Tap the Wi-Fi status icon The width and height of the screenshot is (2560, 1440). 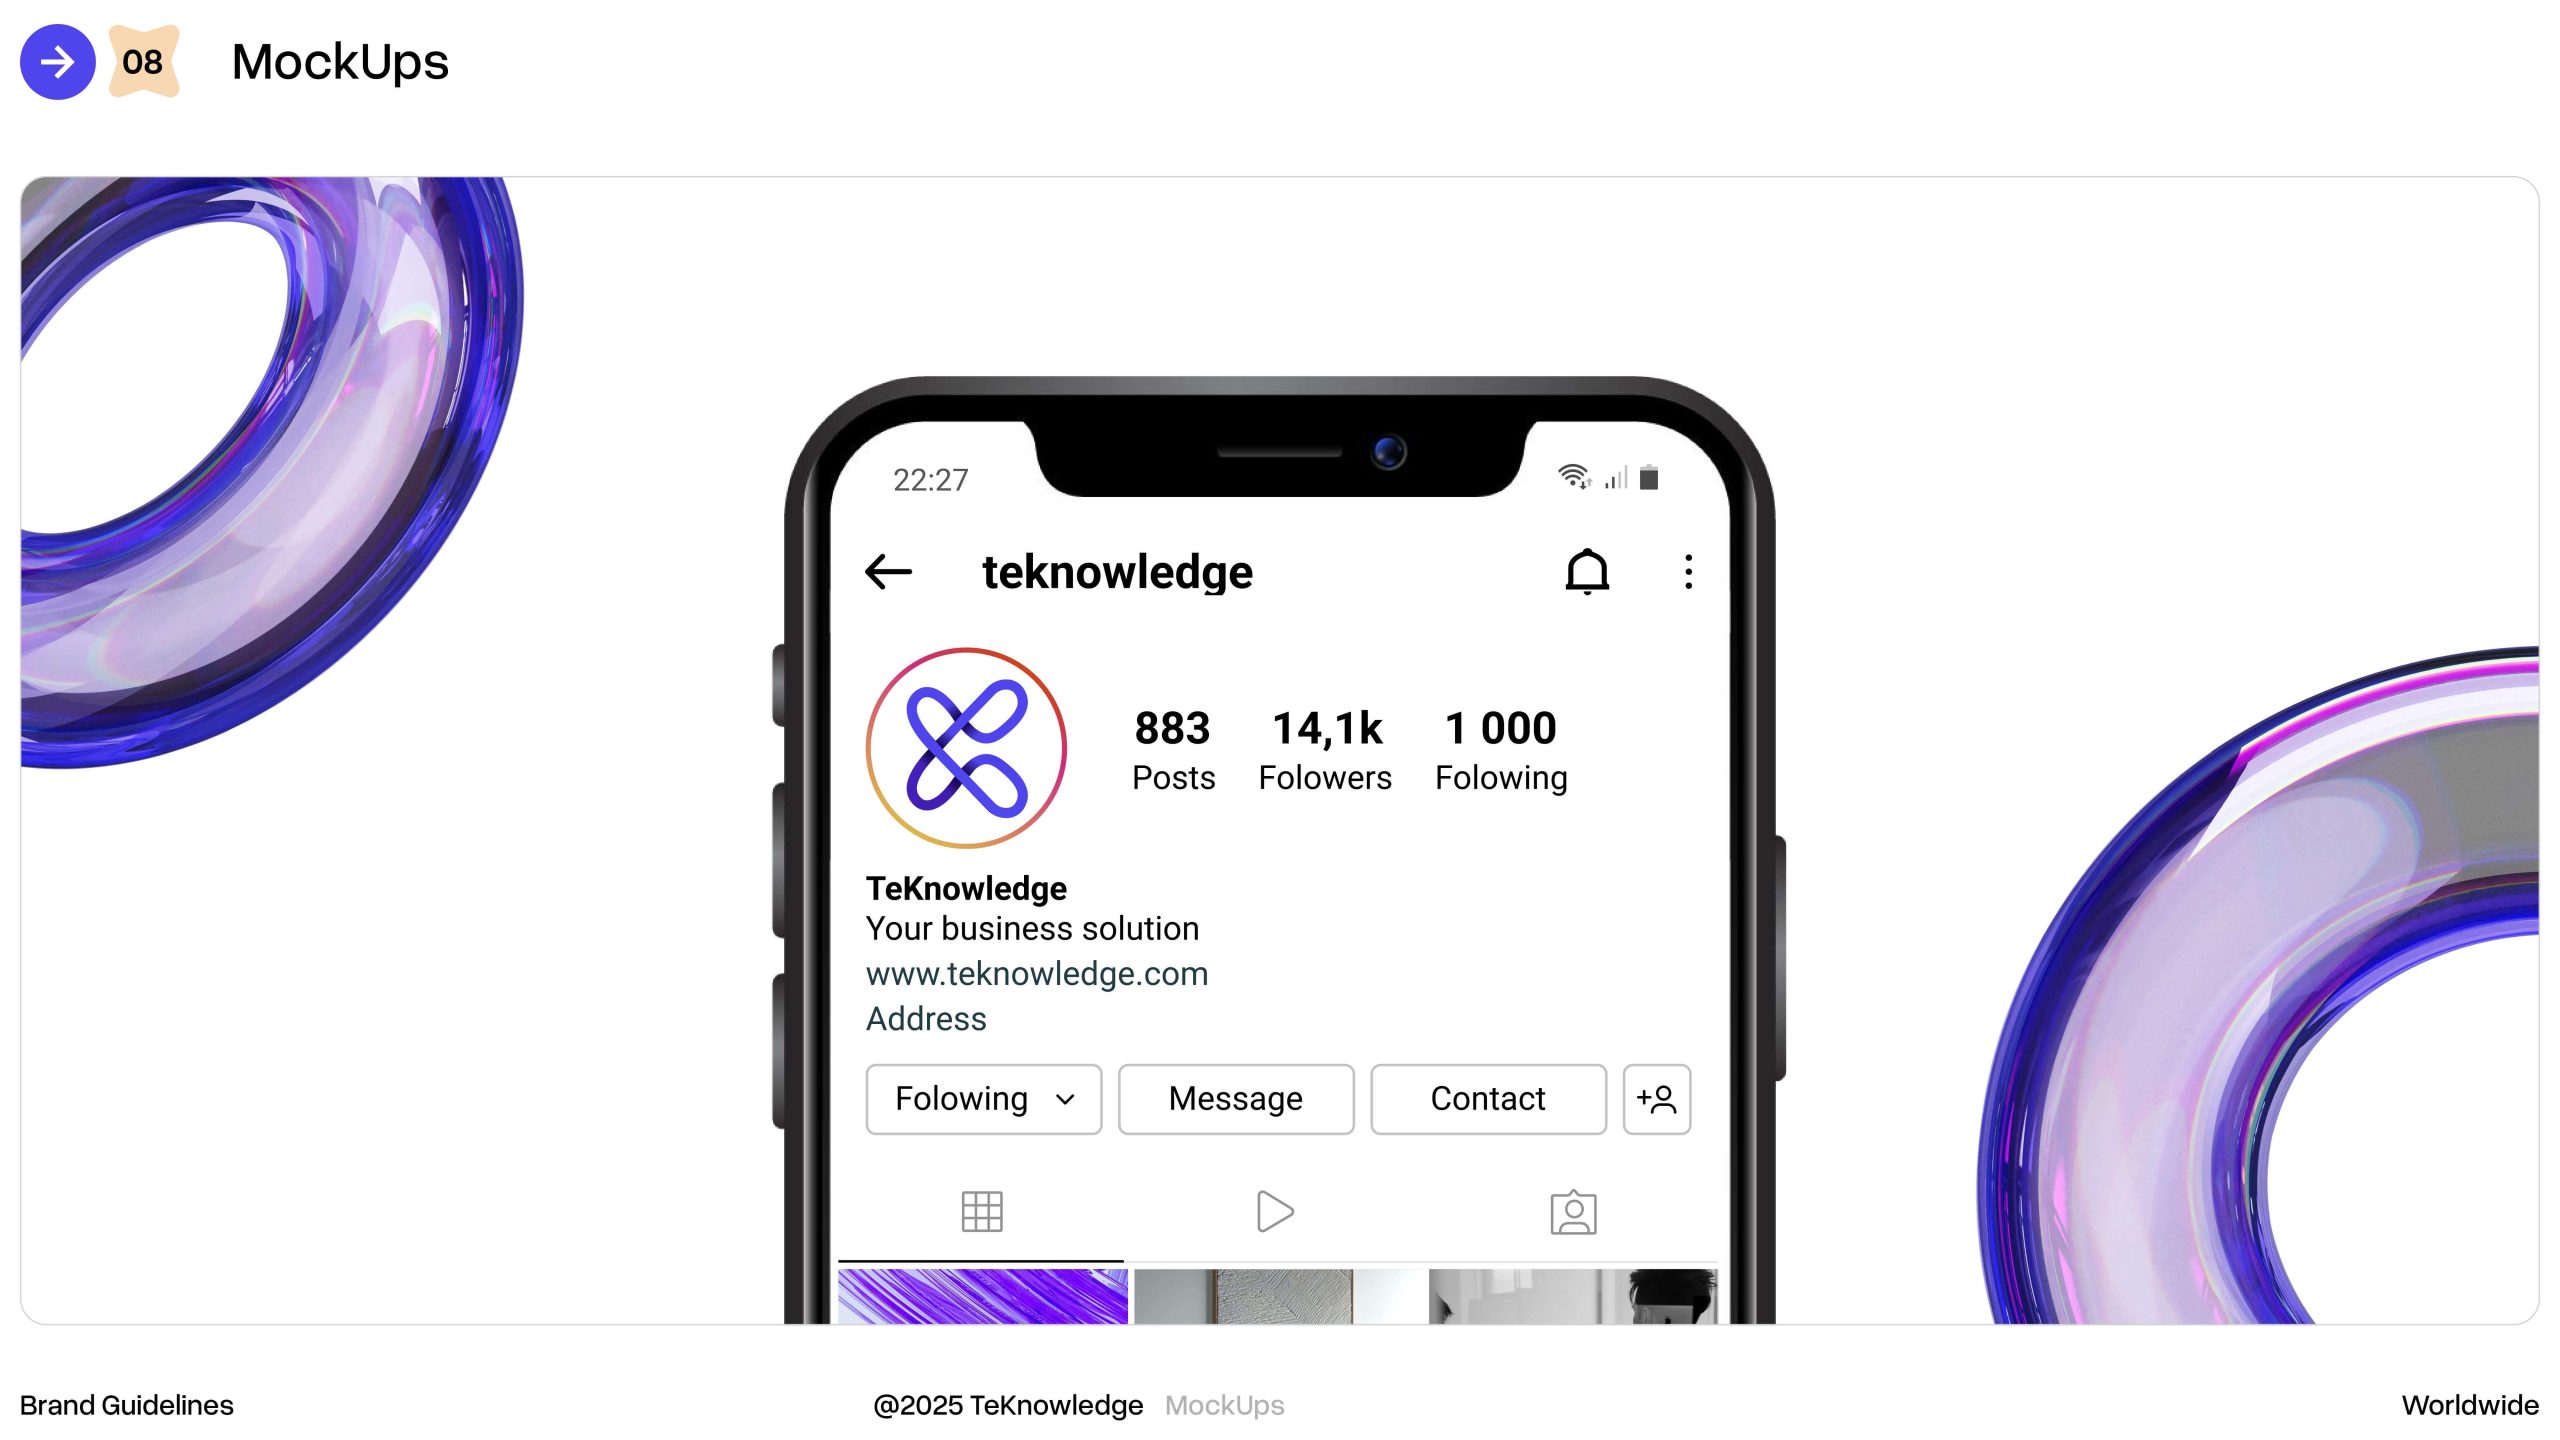tap(1574, 476)
